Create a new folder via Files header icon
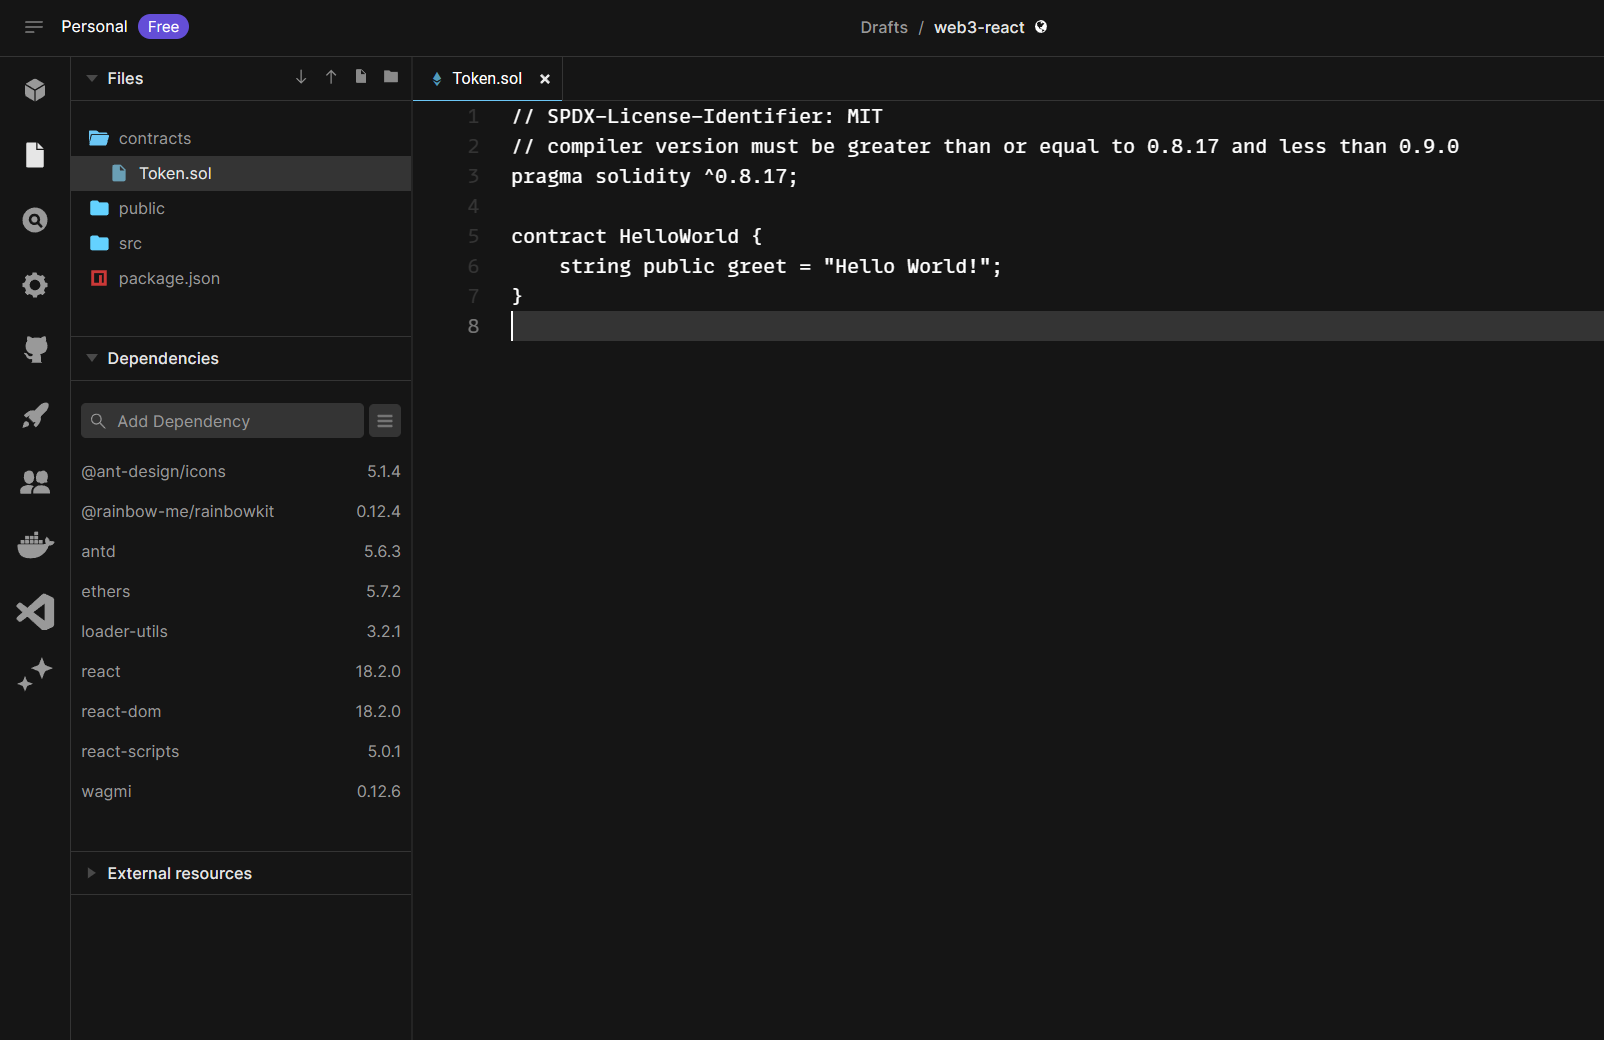 pos(391,77)
